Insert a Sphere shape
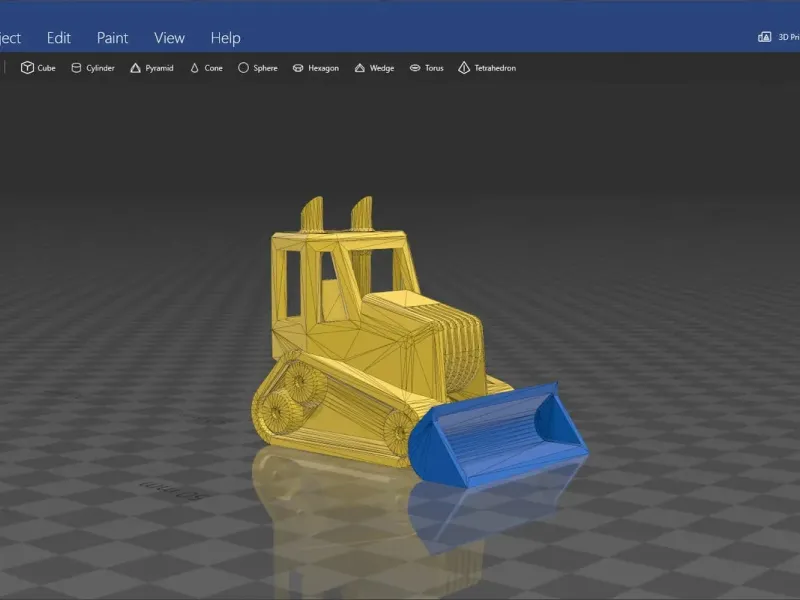The width and height of the screenshot is (800, 600). click(258, 68)
